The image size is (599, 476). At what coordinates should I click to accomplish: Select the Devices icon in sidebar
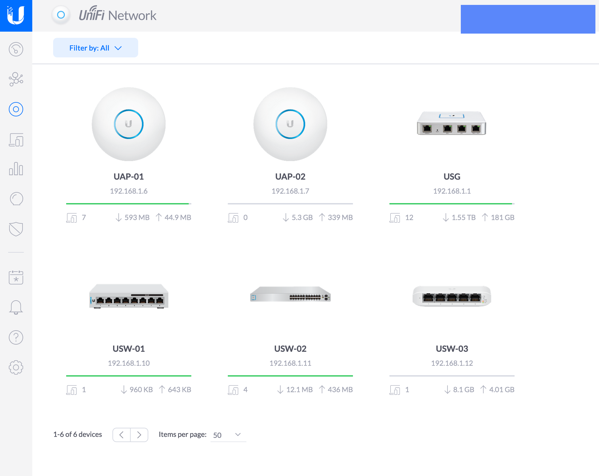[16, 109]
